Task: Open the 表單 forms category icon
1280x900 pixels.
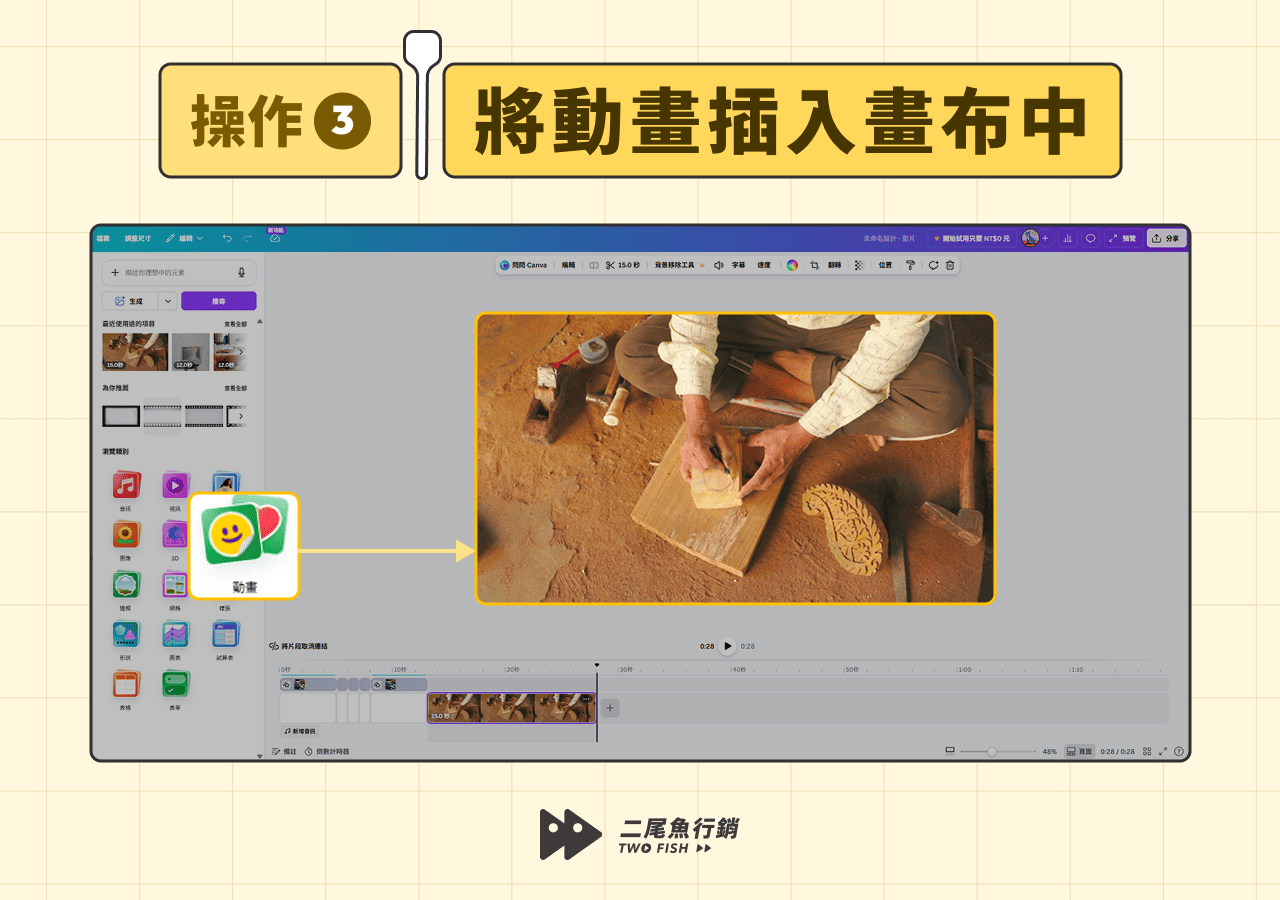Action: coord(175,684)
